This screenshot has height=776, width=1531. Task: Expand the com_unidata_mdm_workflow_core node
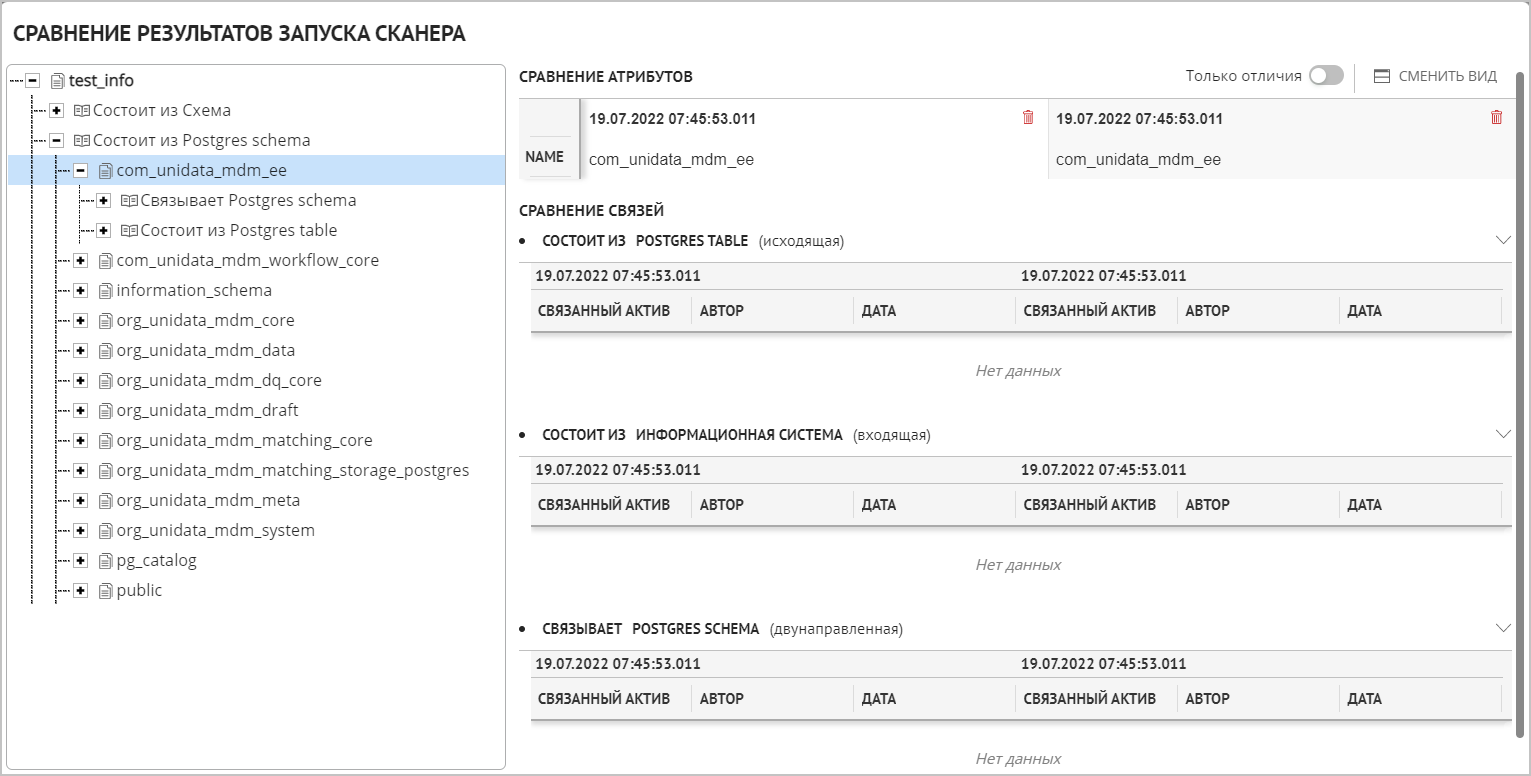click(x=81, y=260)
